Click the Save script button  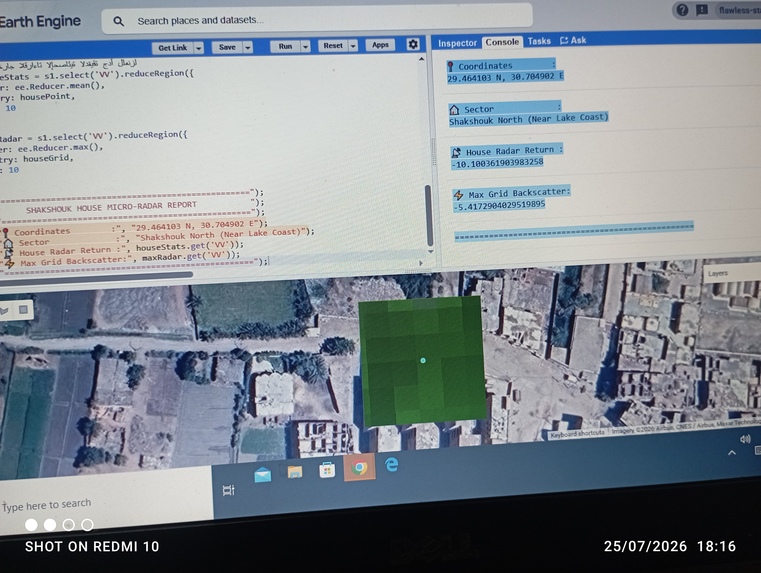(227, 47)
